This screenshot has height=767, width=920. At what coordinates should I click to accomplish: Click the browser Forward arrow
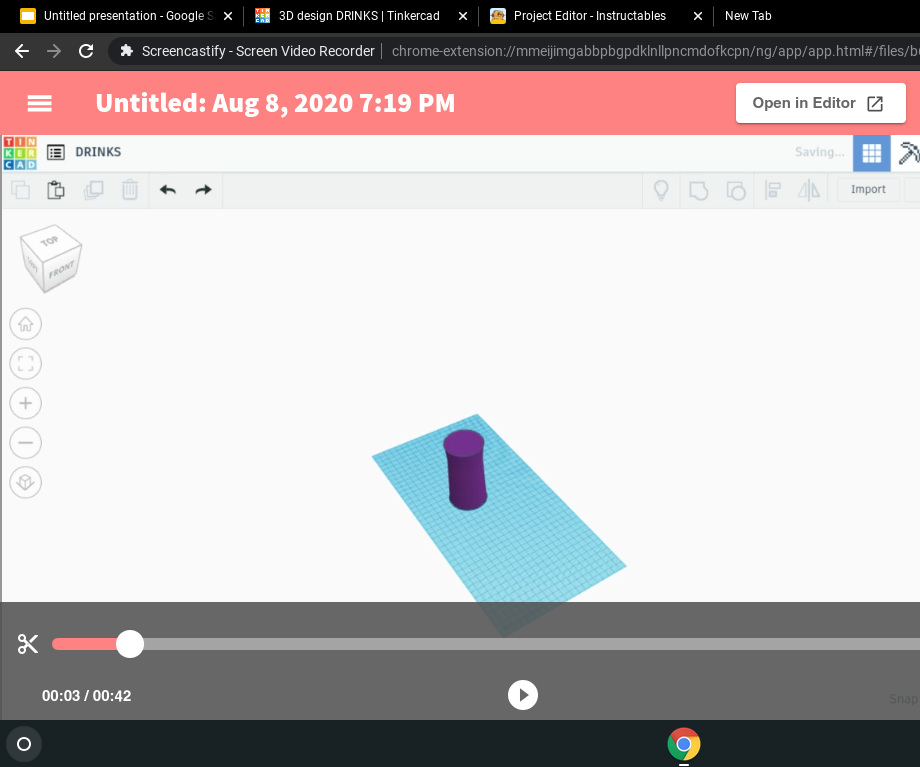pos(54,51)
